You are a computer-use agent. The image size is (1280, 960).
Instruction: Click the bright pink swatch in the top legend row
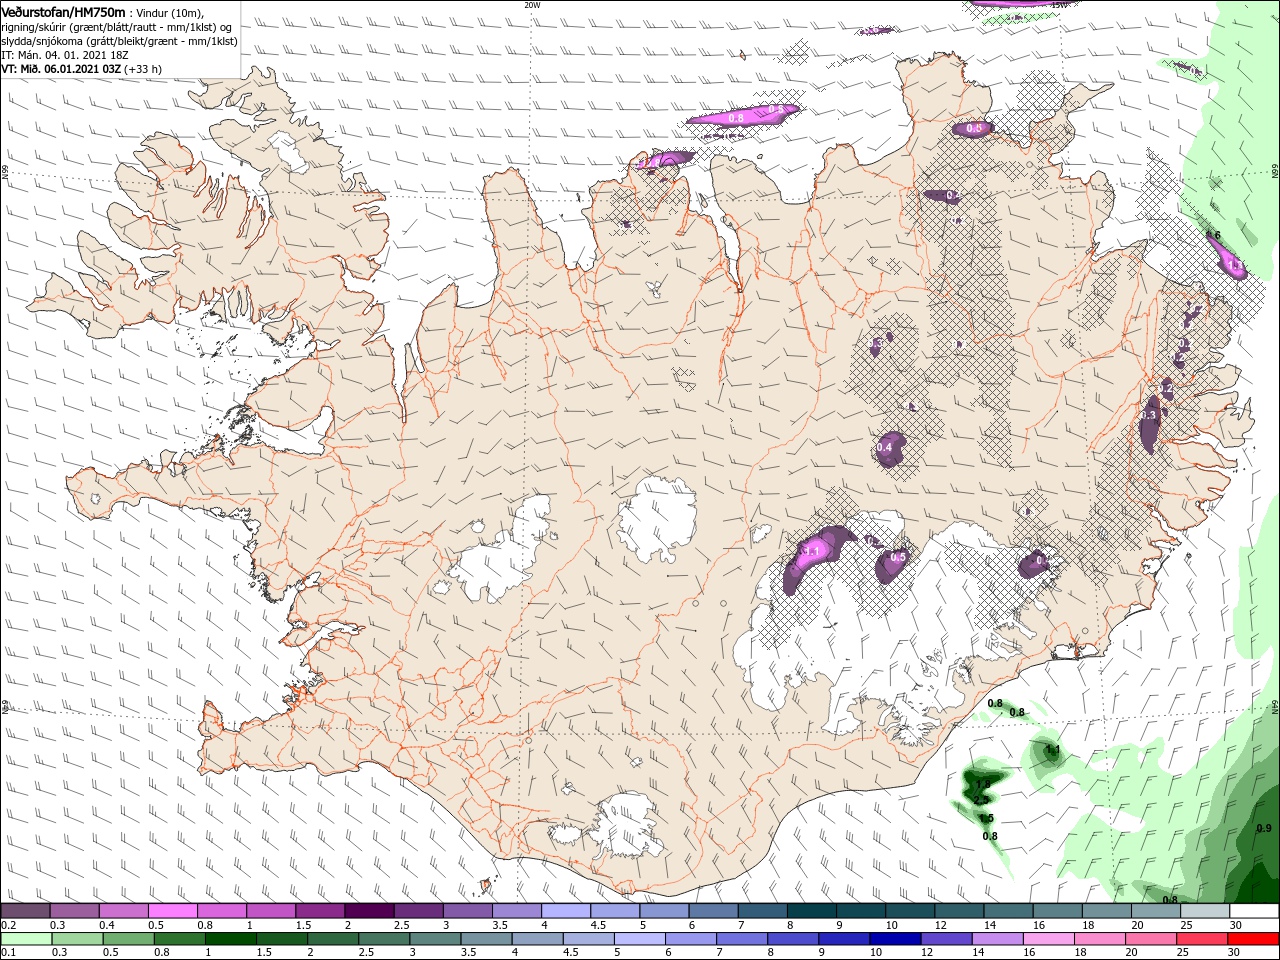(172, 911)
